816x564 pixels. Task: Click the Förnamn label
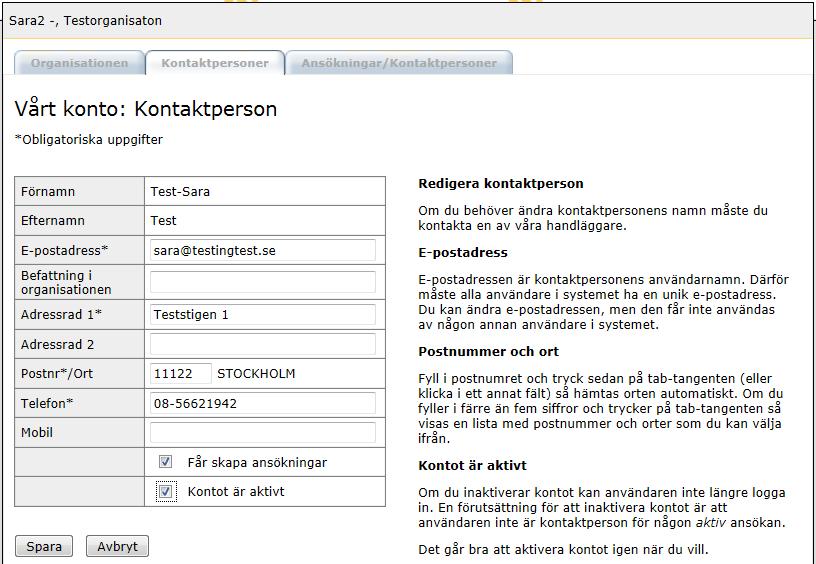coord(48,191)
